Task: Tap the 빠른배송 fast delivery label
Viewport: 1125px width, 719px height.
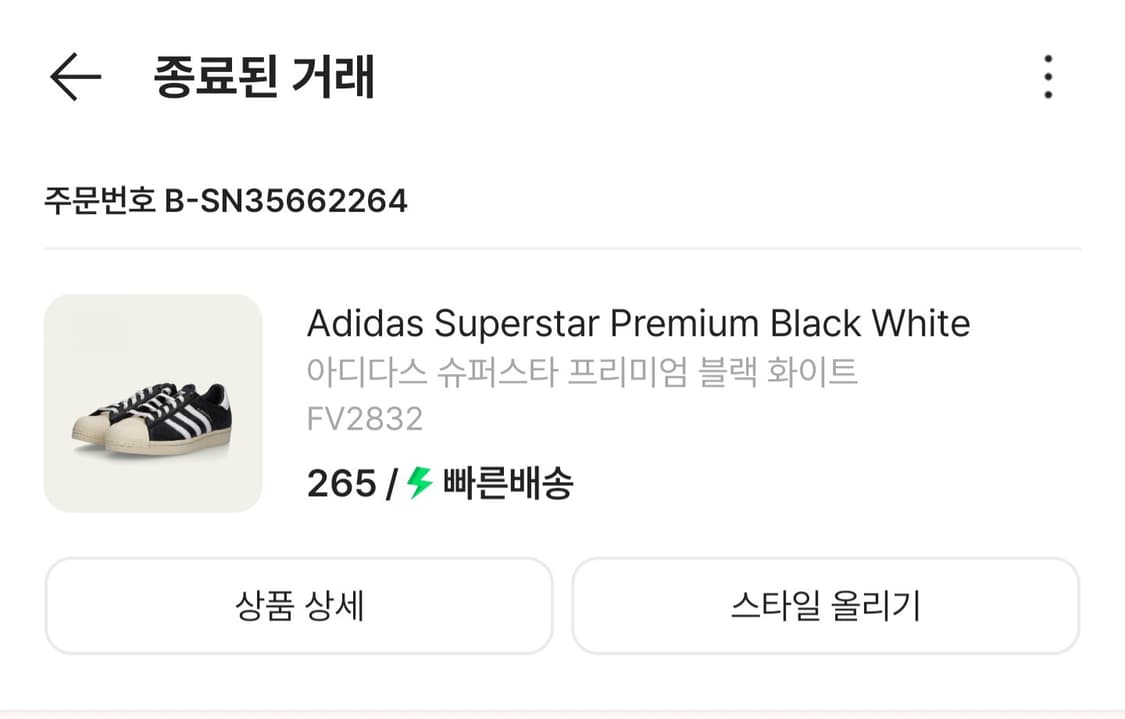Action: coord(505,484)
